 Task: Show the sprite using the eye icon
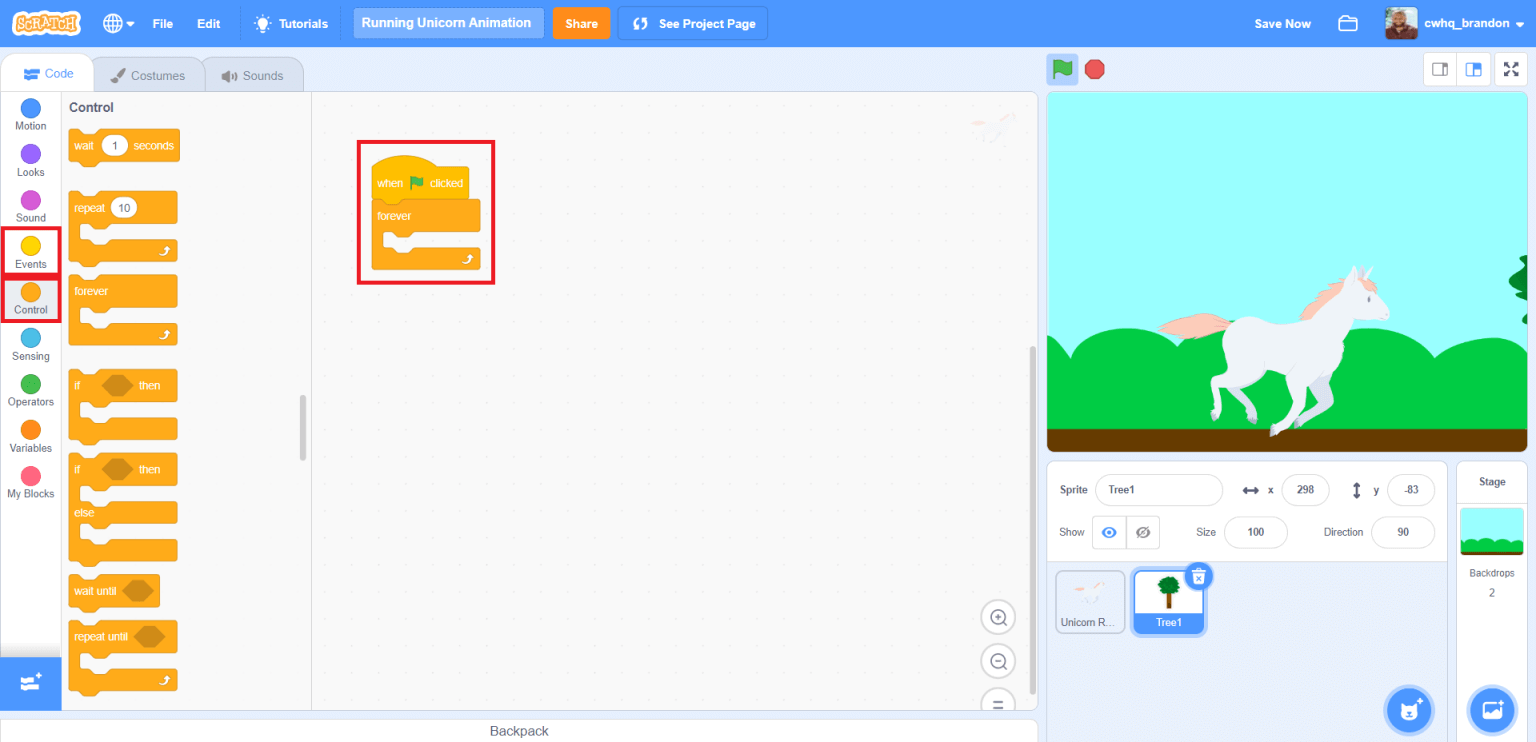click(1109, 532)
